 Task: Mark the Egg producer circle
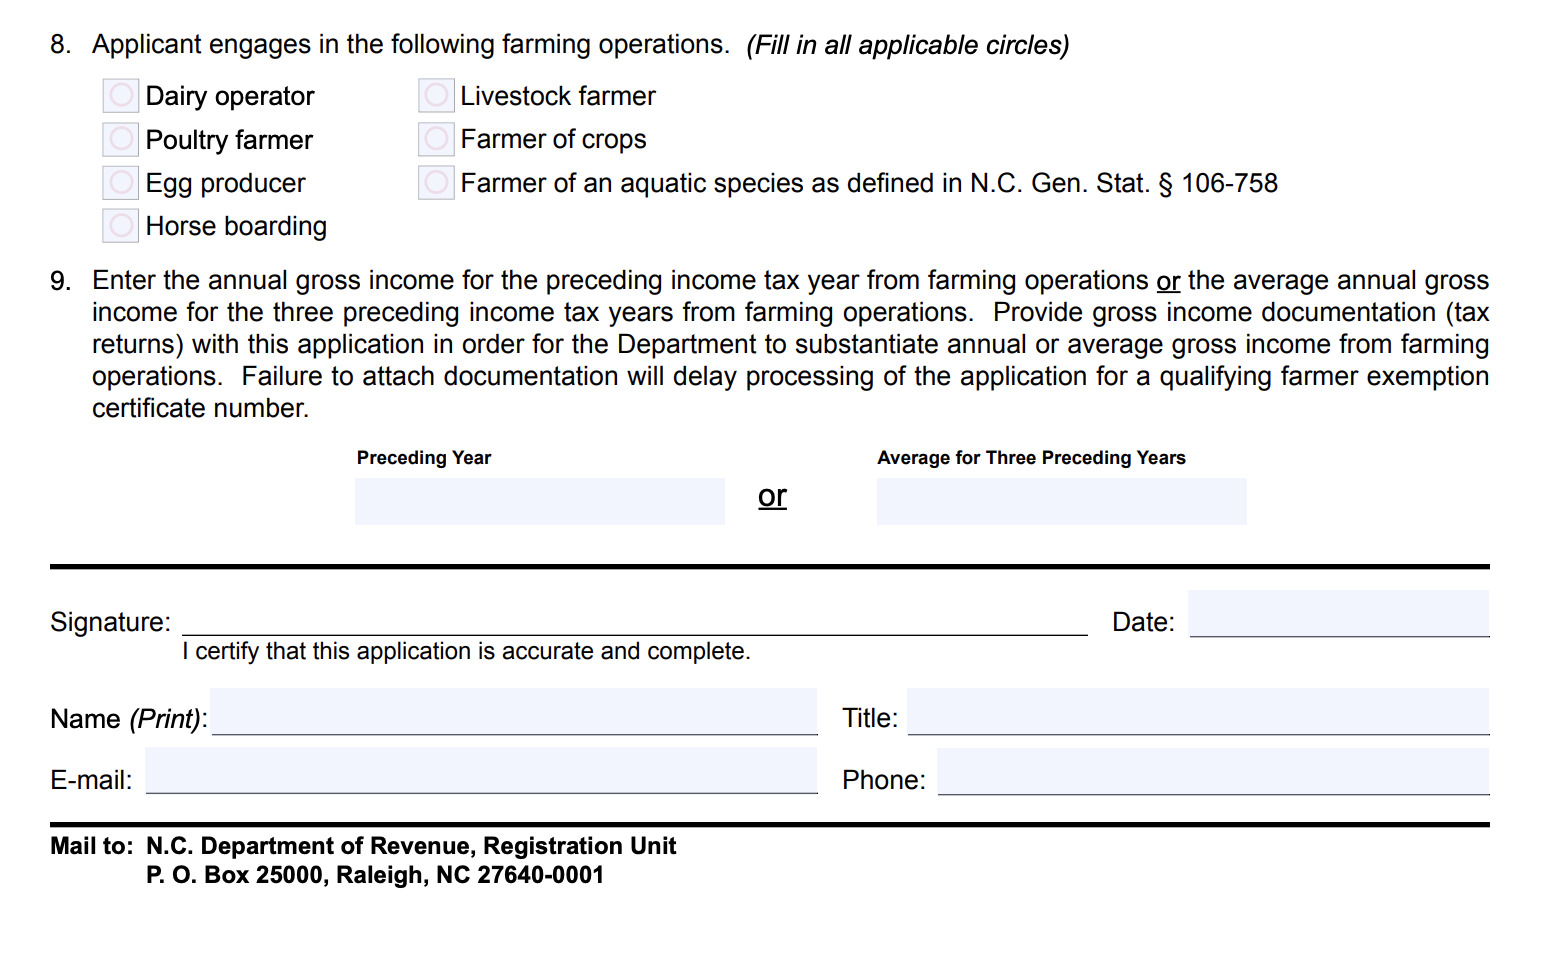121,182
